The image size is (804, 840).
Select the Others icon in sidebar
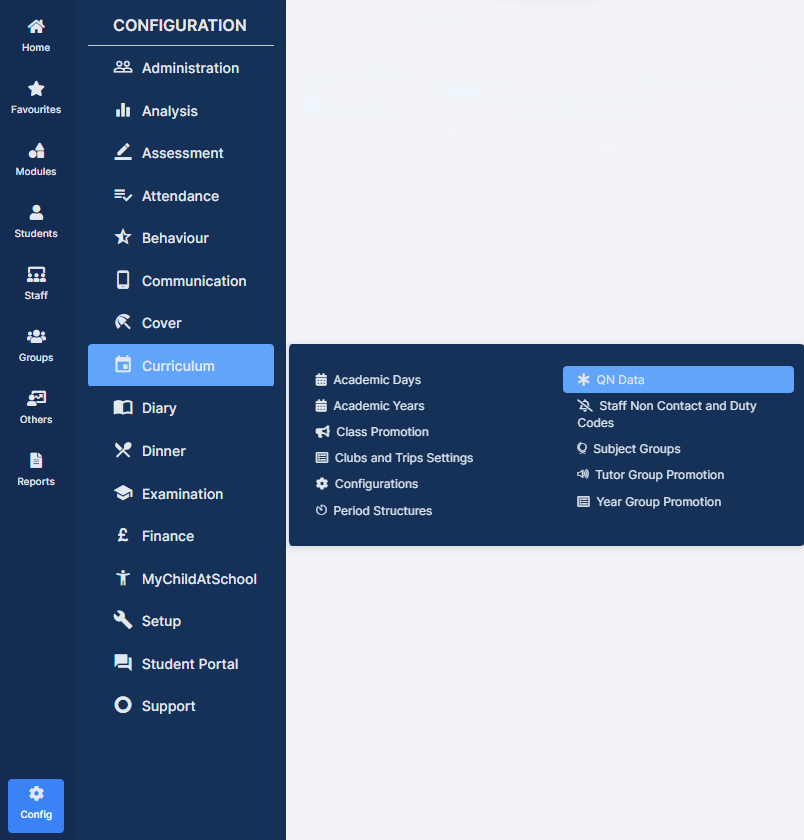point(36,399)
